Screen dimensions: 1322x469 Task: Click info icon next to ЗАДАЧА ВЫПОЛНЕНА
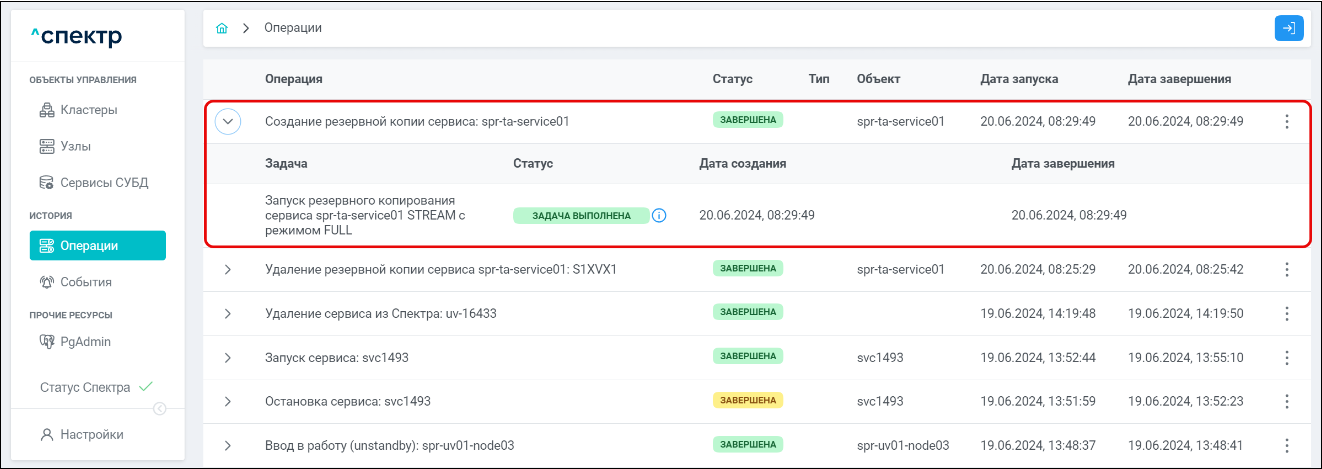pyautogui.click(x=659, y=215)
